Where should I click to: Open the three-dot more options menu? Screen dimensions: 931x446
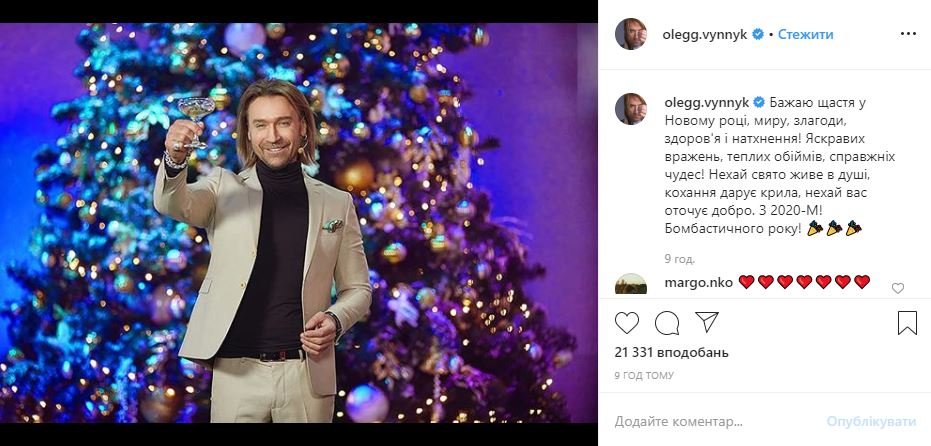[907, 34]
